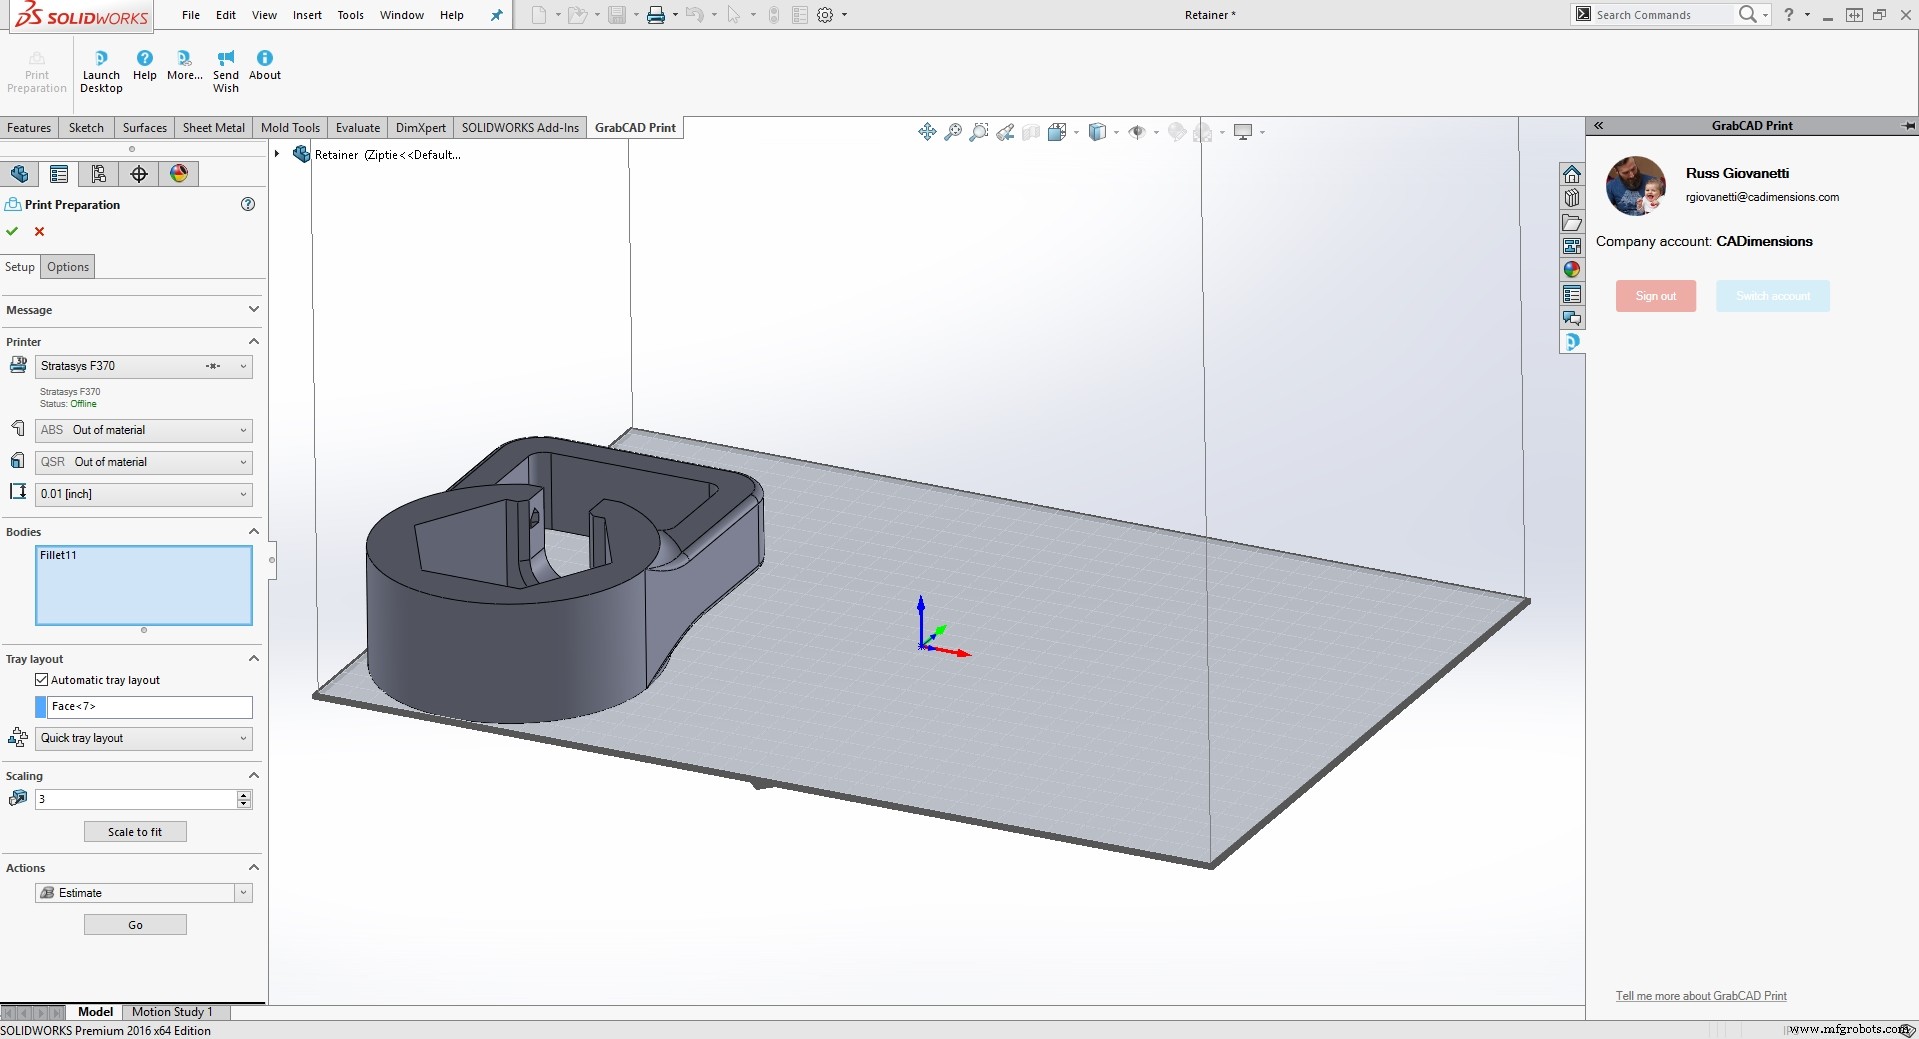The width and height of the screenshot is (1919, 1039).
Task: Cancel Print Preparation with red X
Action: tap(39, 231)
